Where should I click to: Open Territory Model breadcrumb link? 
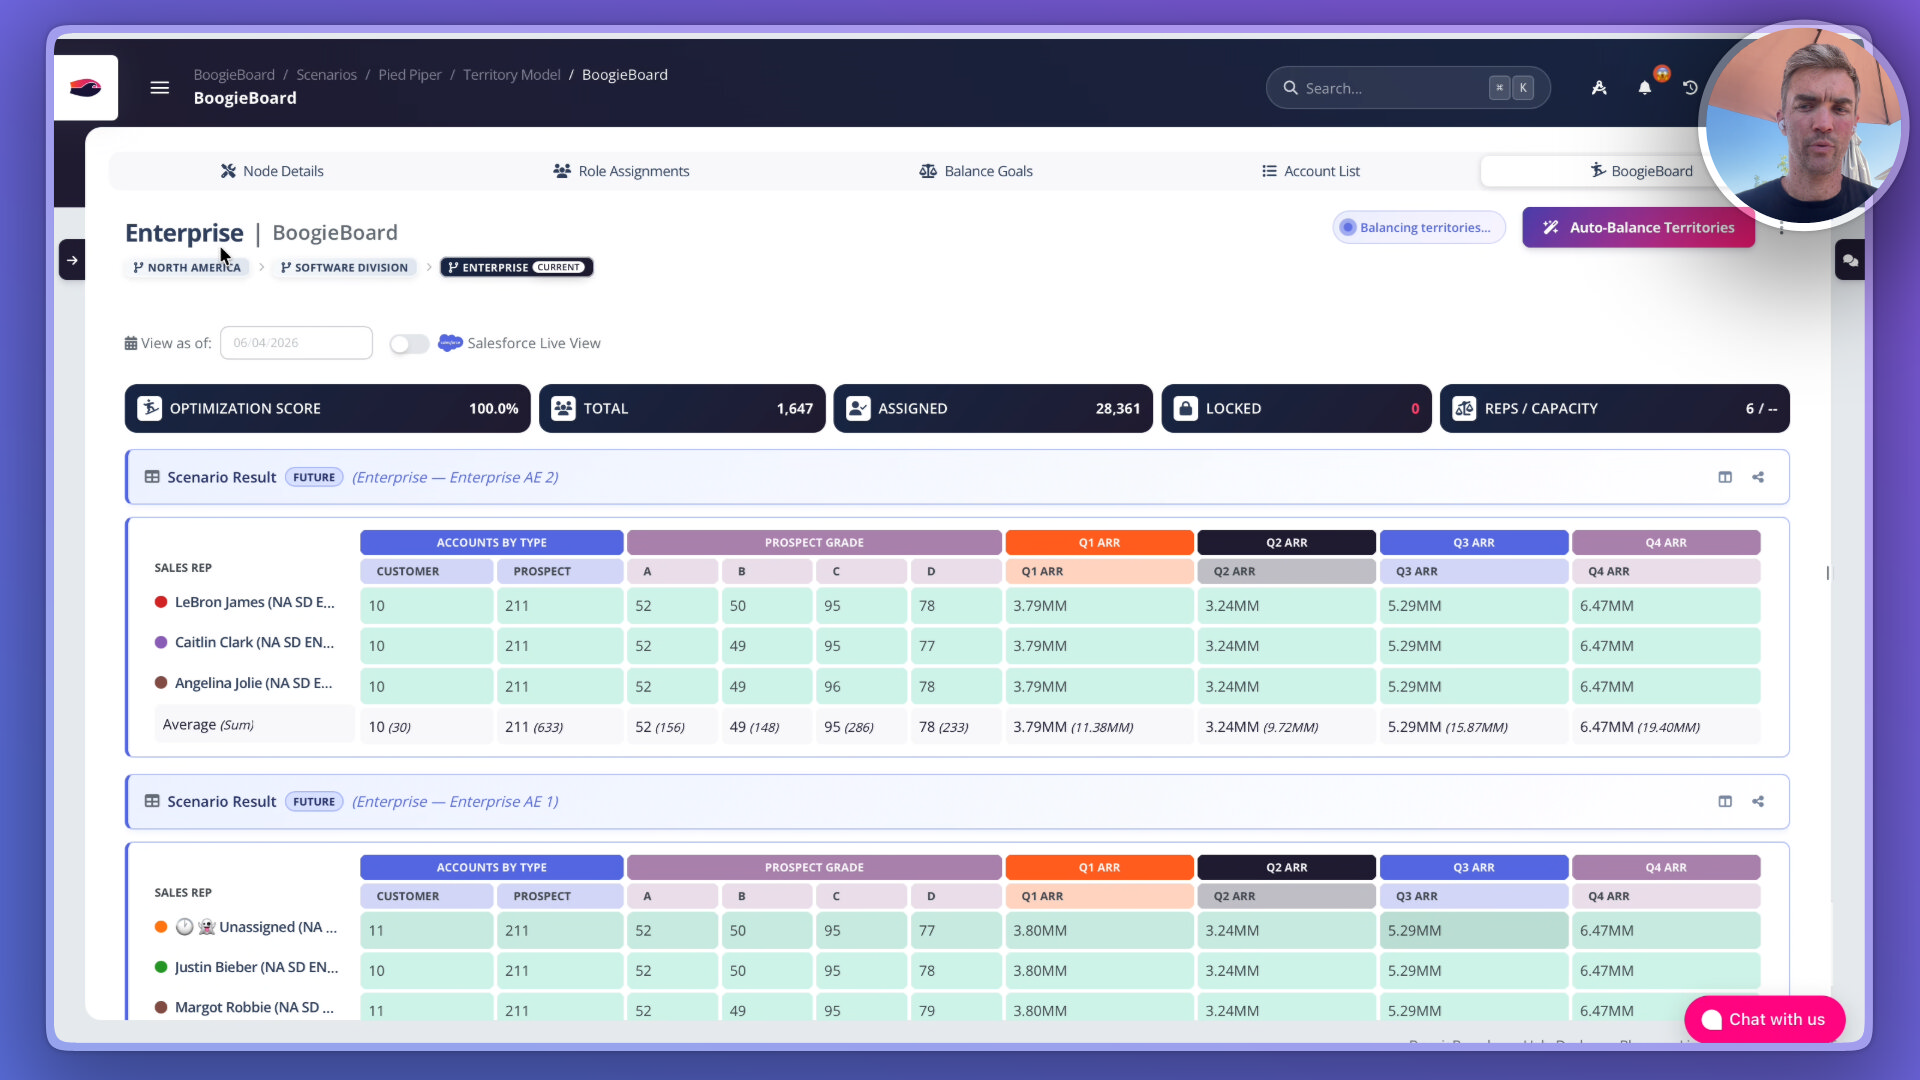click(x=512, y=75)
